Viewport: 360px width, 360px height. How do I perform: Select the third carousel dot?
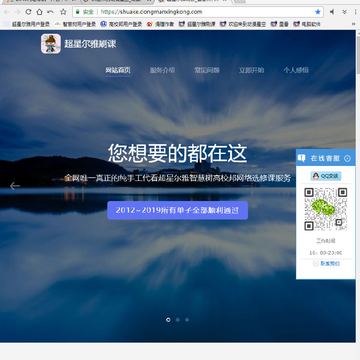tap(187, 320)
